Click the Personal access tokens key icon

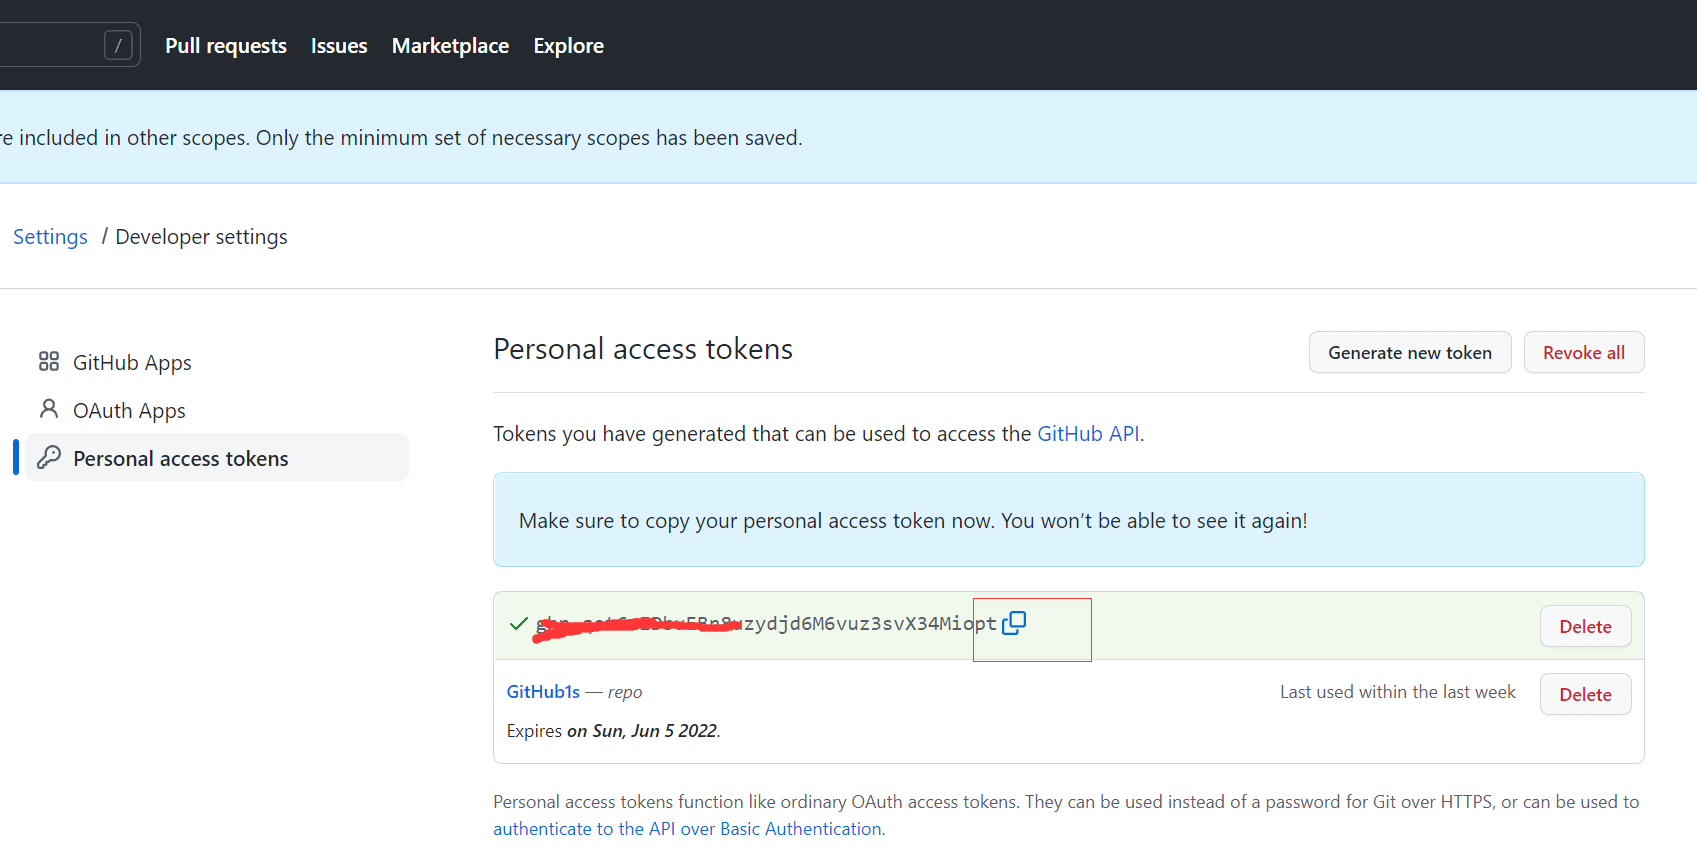click(x=48, y=458)
